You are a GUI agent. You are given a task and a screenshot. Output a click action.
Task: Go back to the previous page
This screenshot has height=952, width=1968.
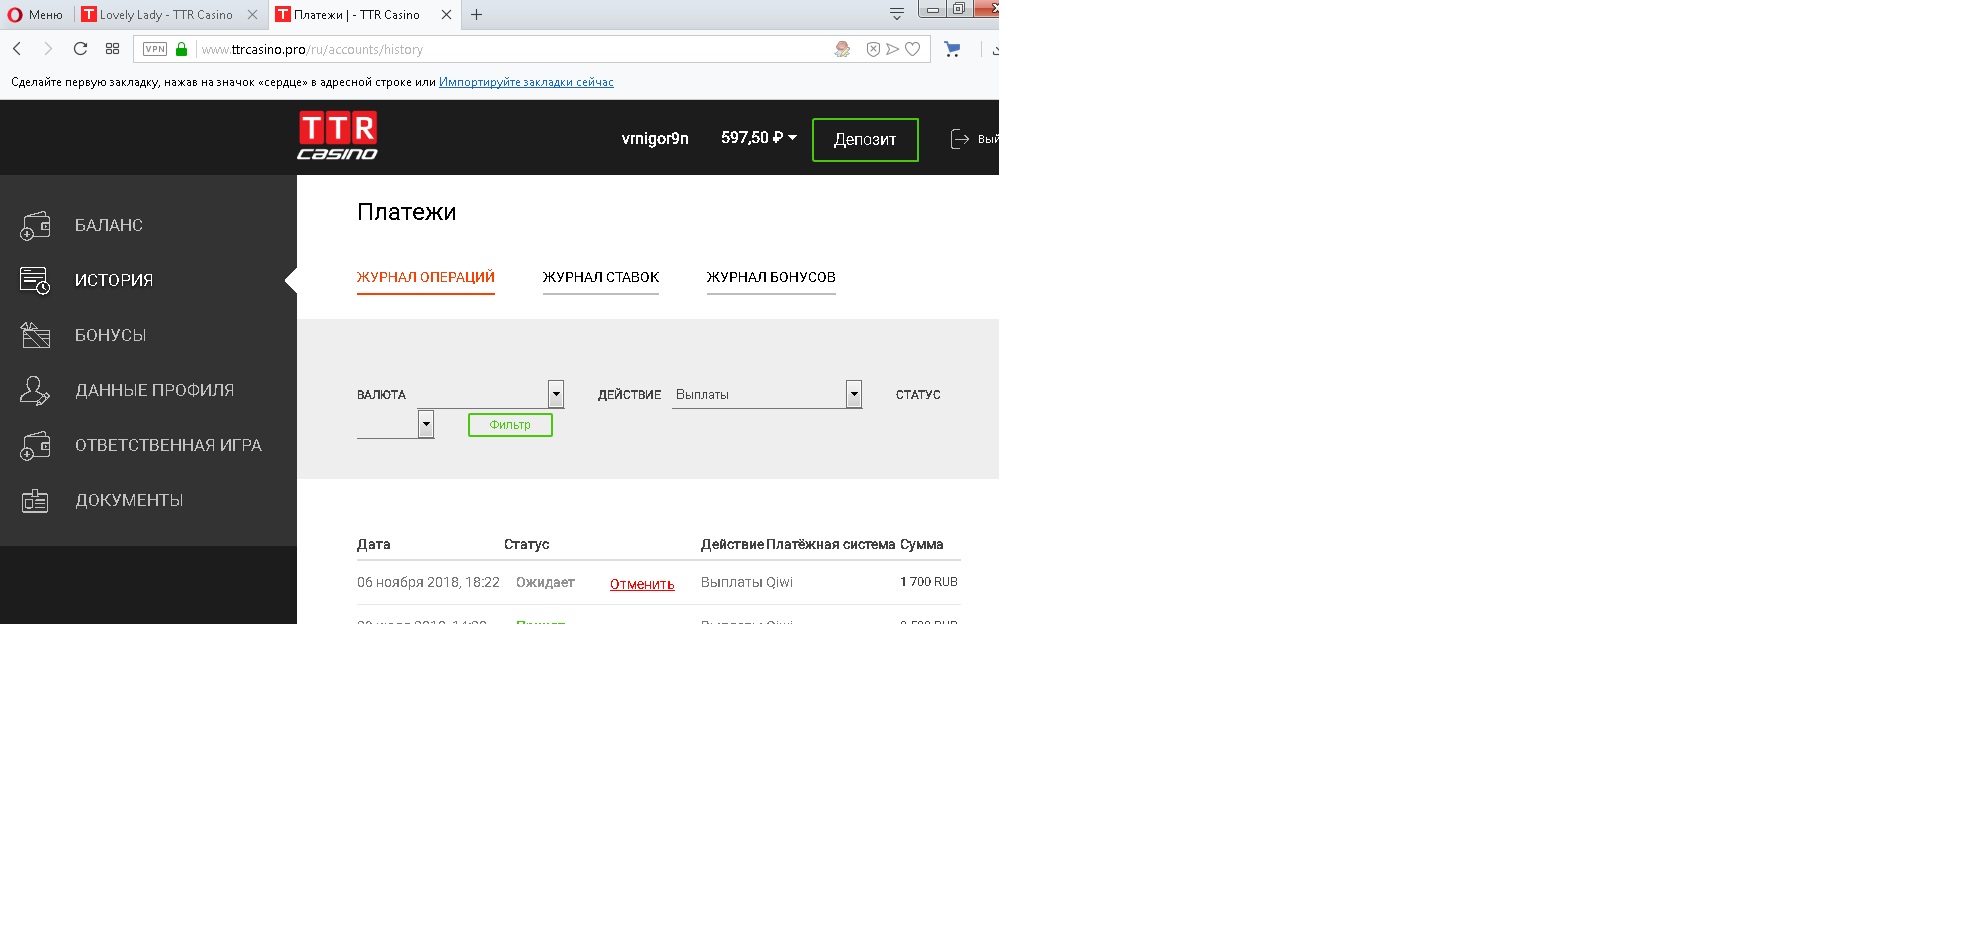point(17,49)
